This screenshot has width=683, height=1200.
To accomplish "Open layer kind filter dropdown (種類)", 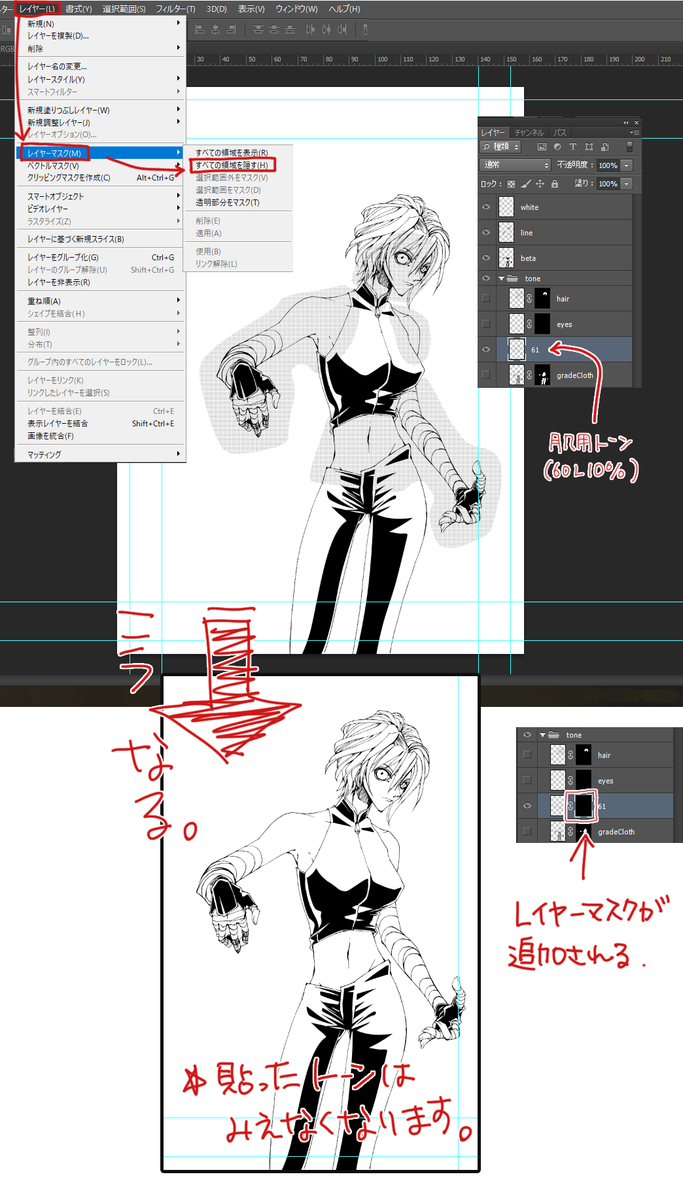I will (x=500, y=147).
